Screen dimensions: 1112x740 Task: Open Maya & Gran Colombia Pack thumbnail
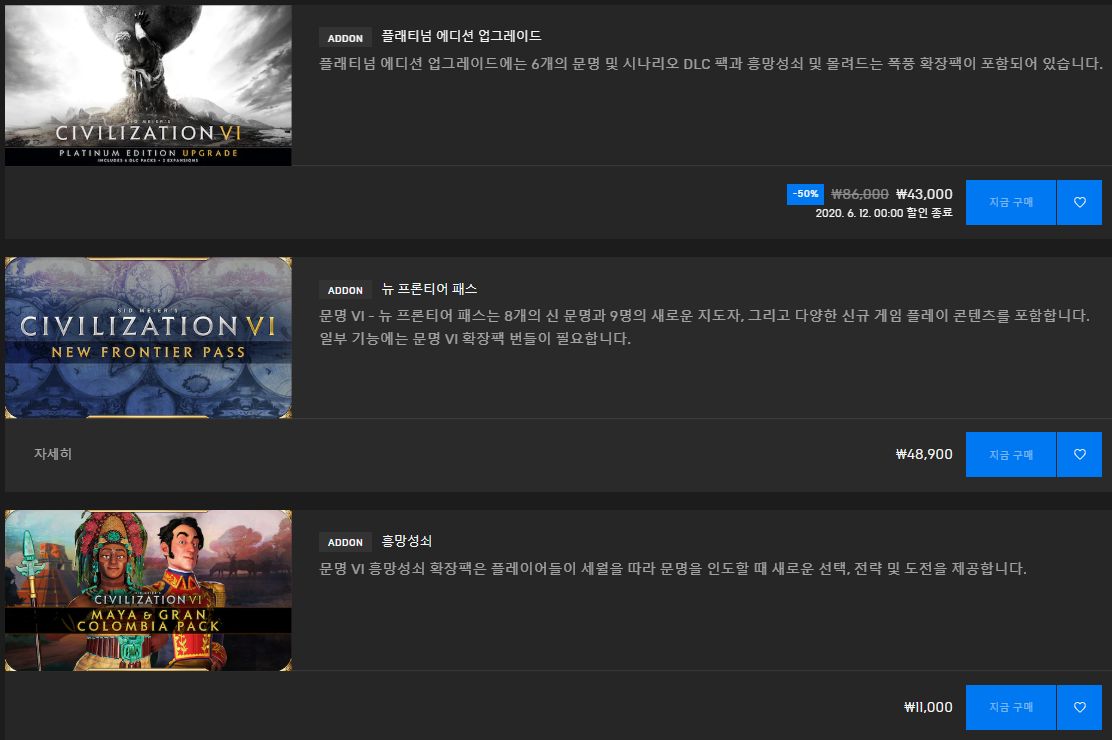tap(148, 590)
